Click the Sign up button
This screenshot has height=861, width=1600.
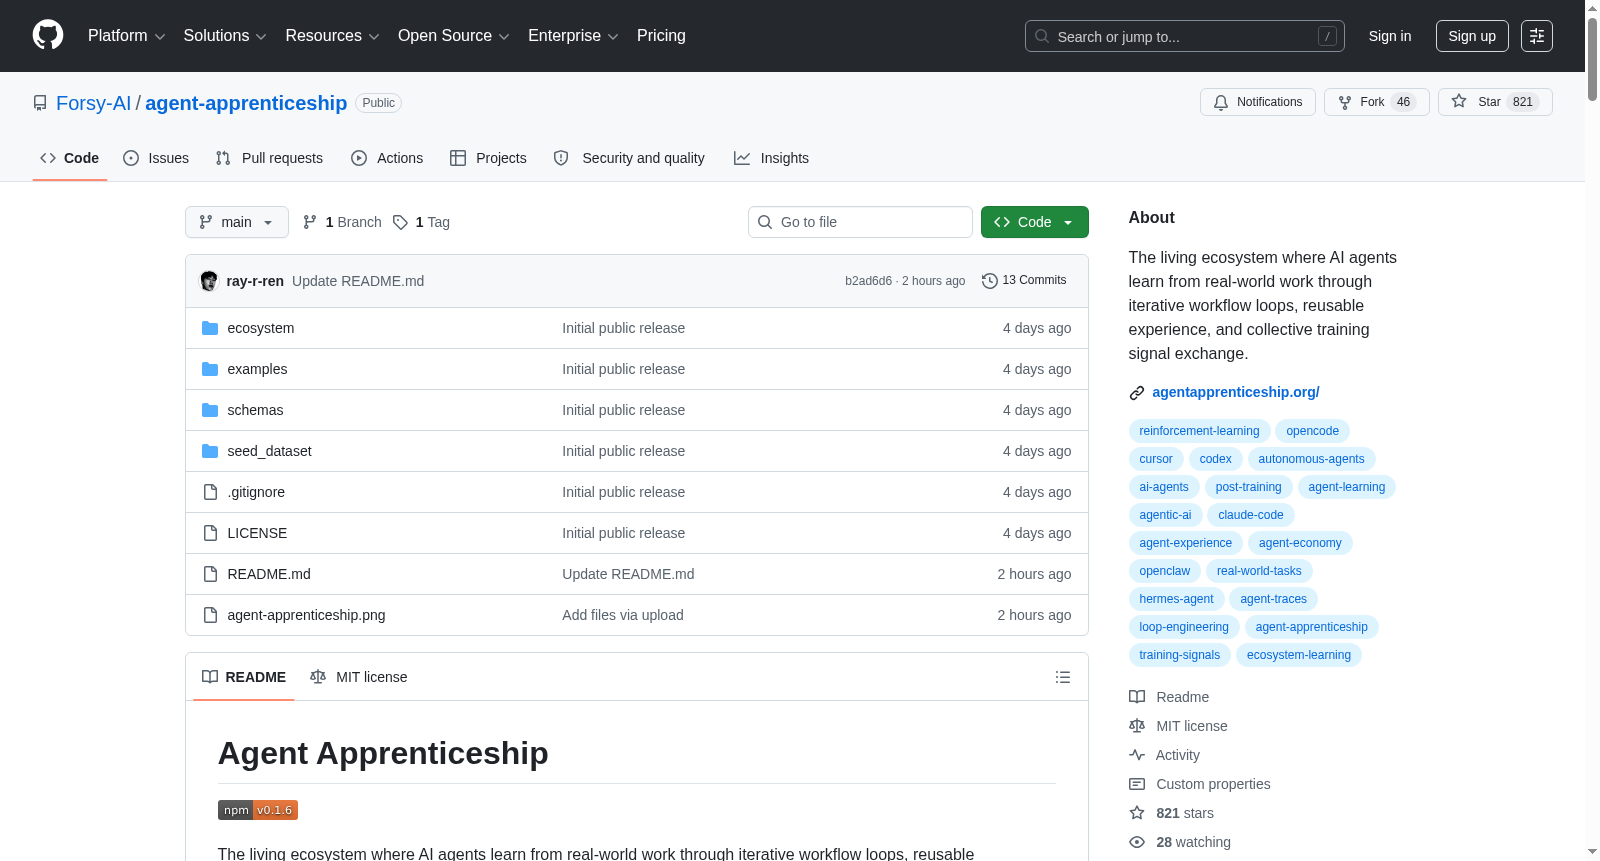1472,36
